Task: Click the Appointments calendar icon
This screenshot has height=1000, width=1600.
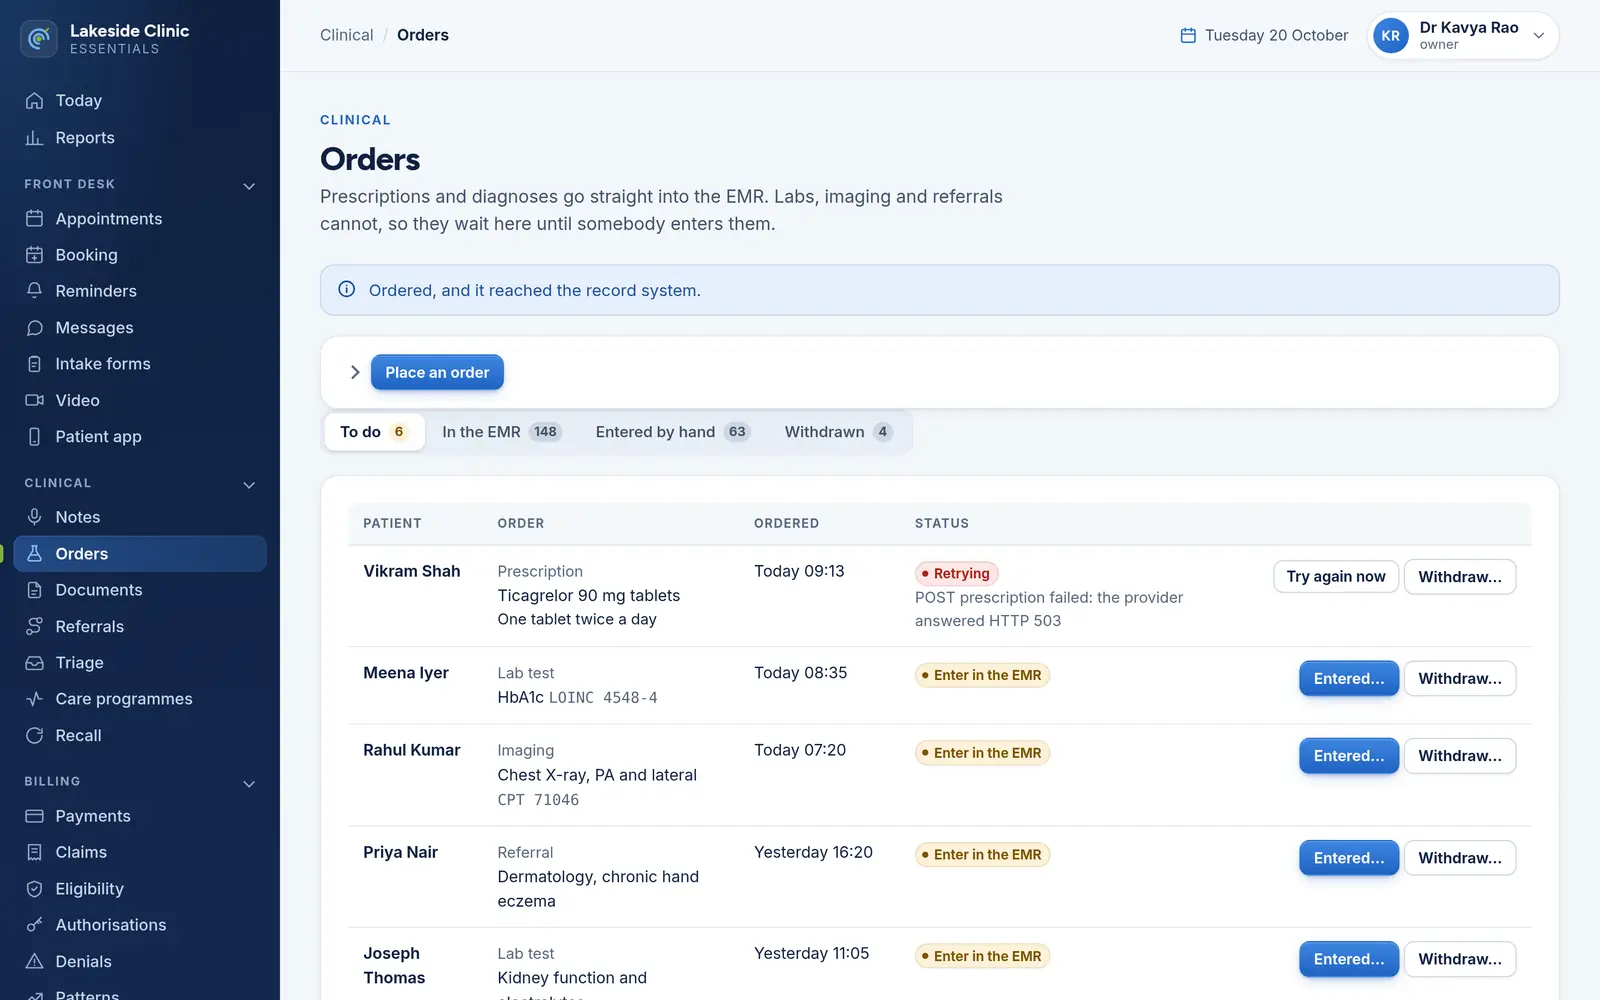Action: point(34,219)
